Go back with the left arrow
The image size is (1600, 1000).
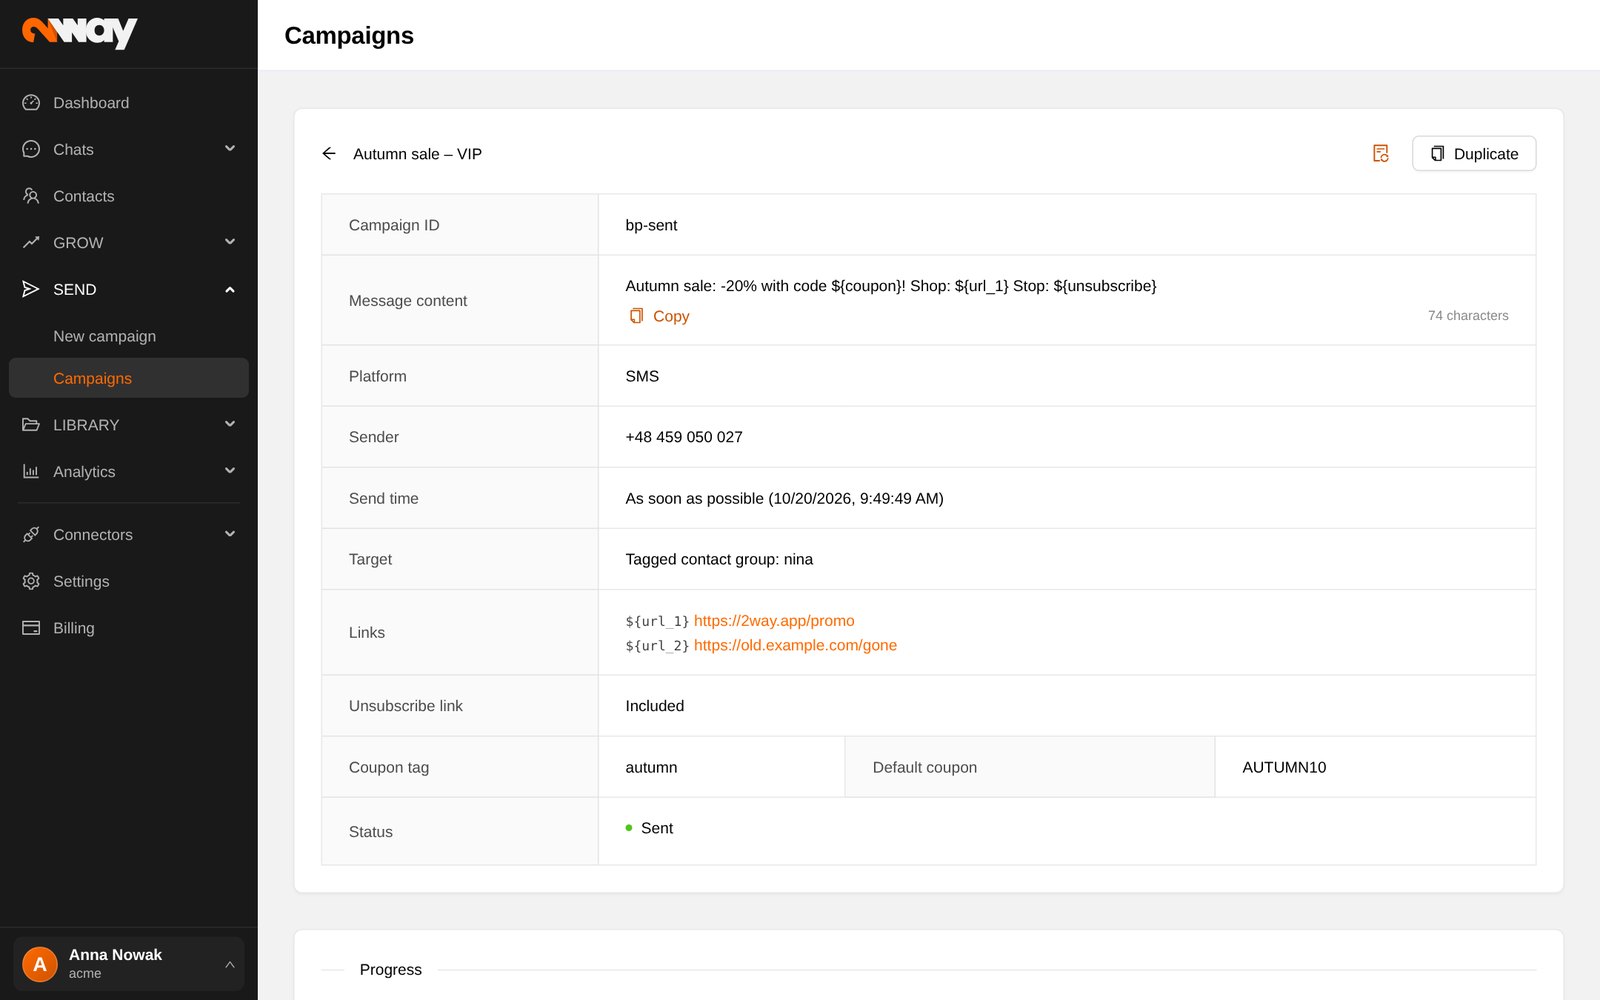click(329, 154)
